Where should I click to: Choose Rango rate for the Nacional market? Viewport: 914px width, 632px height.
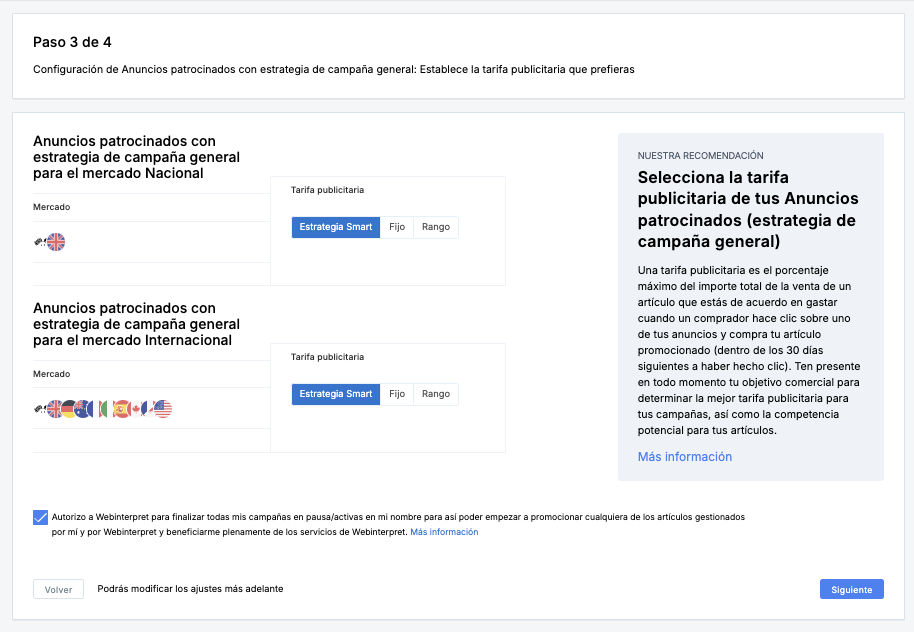point(436,227)
